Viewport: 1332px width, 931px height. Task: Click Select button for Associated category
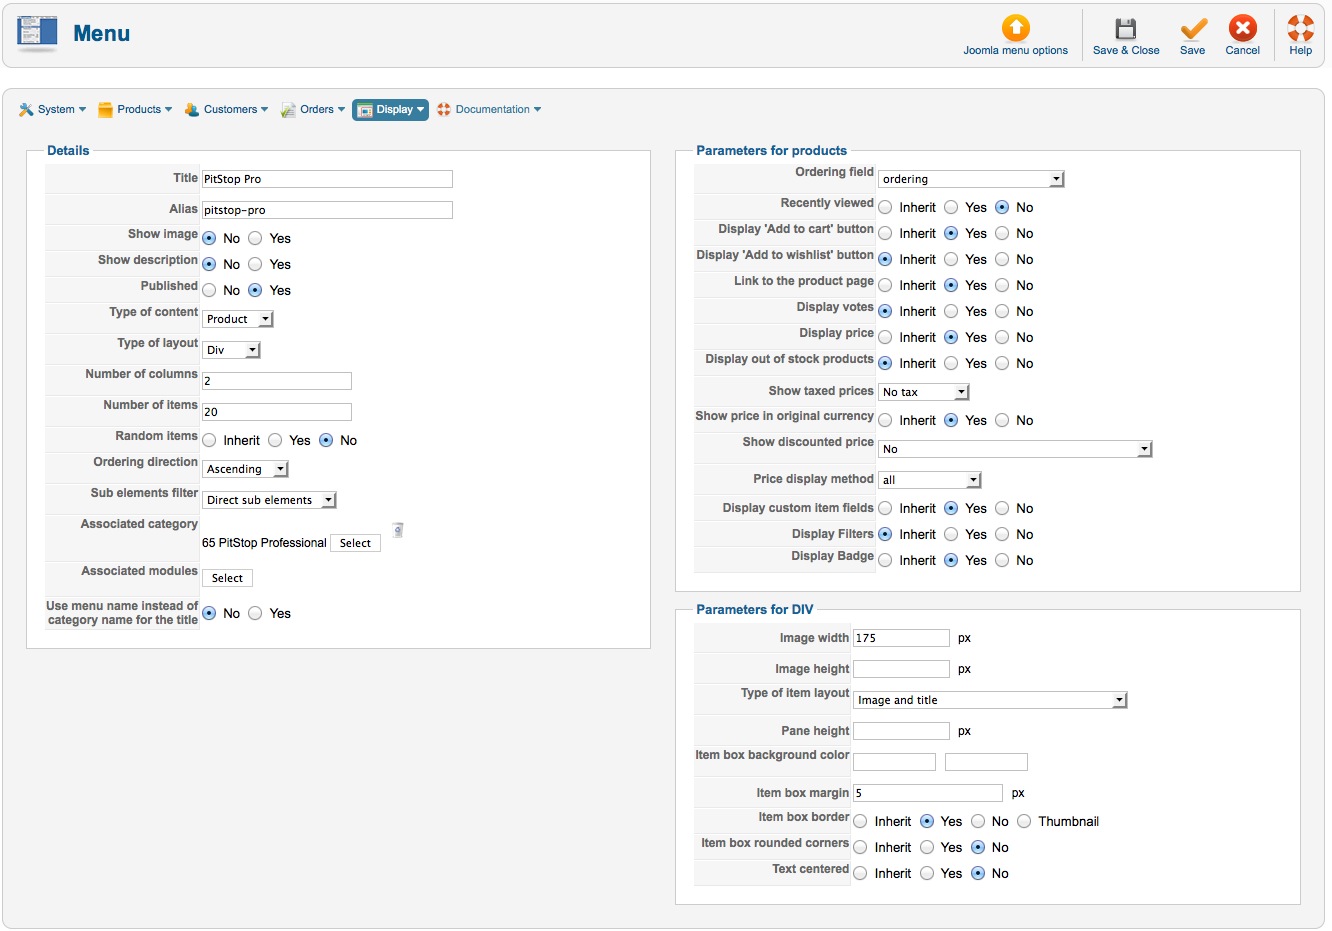[355, 543]
